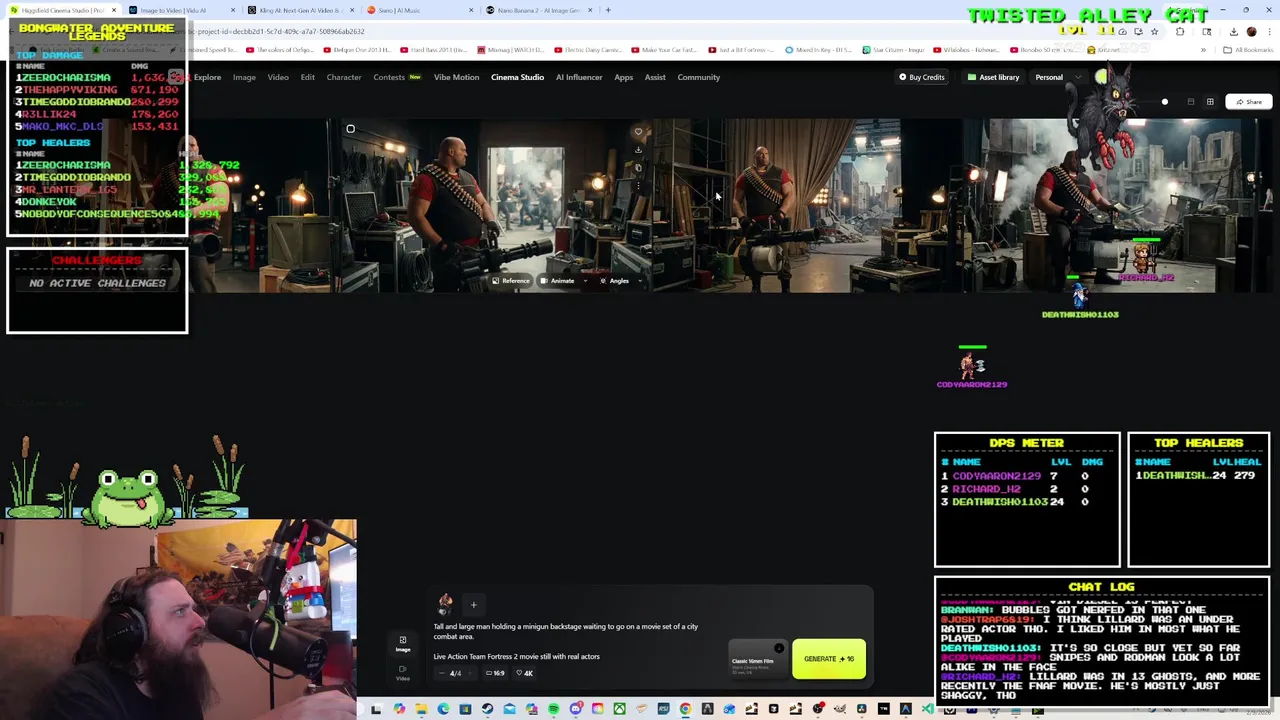The image size is (1280, 720).
Task: Open Steam from the taskbar
Action: click(487, 709)
